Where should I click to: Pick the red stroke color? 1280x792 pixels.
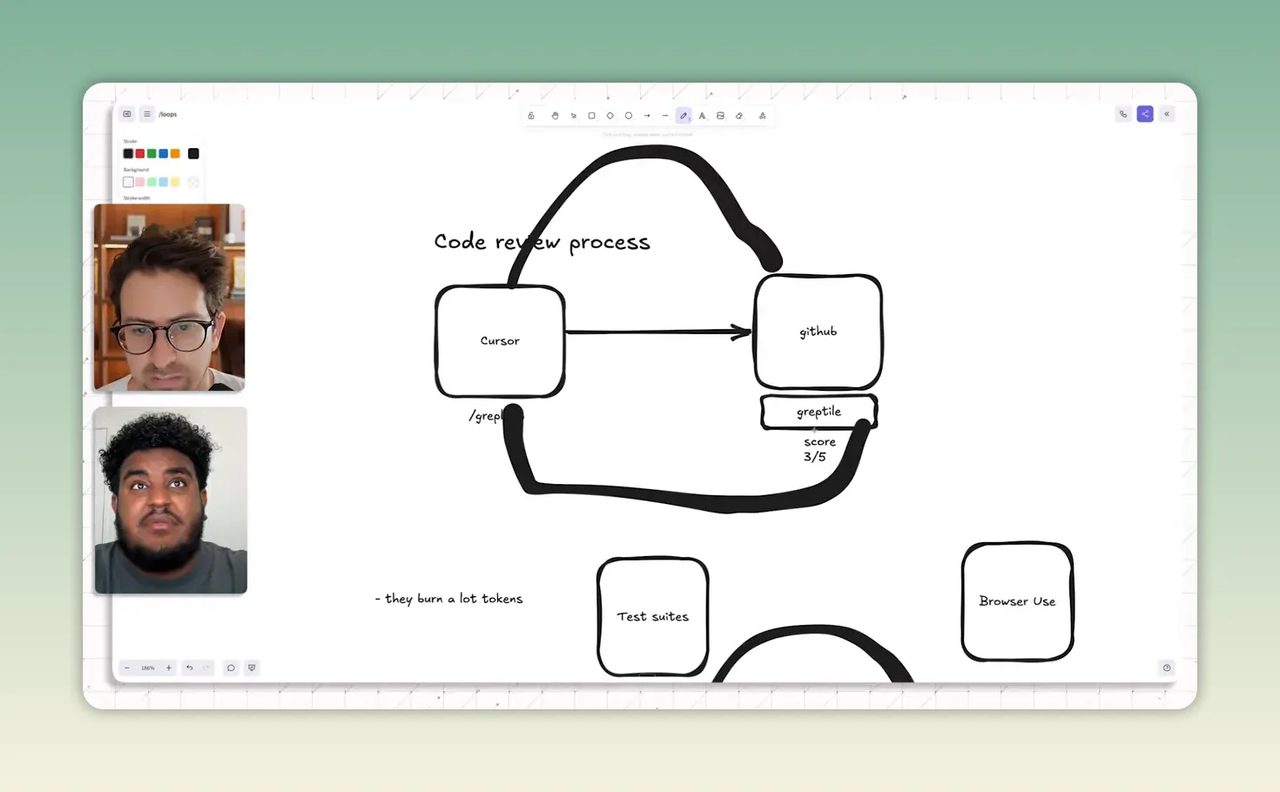[140, 153]
